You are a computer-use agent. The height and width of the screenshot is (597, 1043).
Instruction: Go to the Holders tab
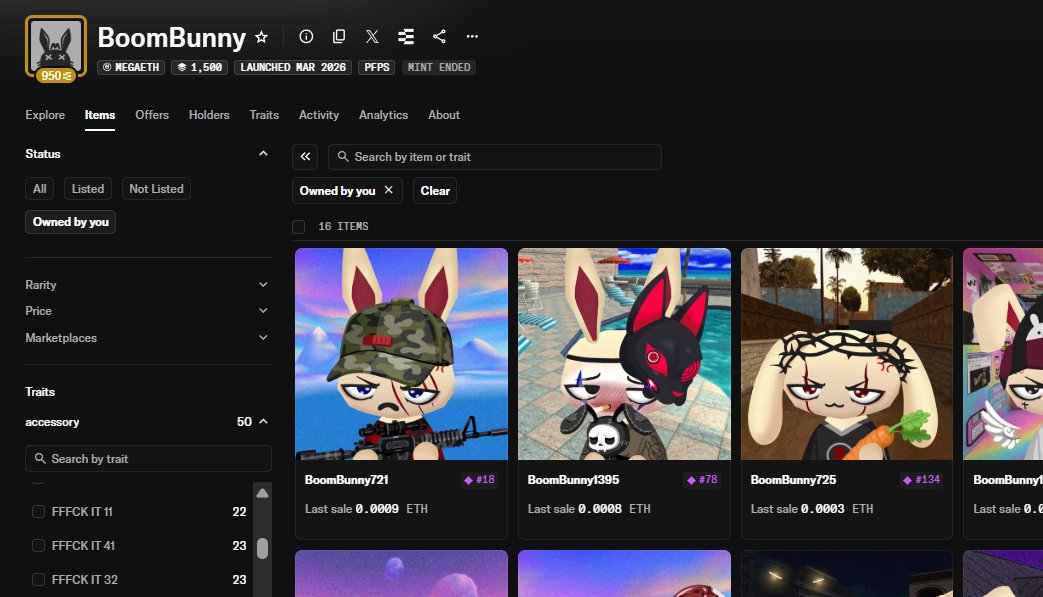[209, 115]
